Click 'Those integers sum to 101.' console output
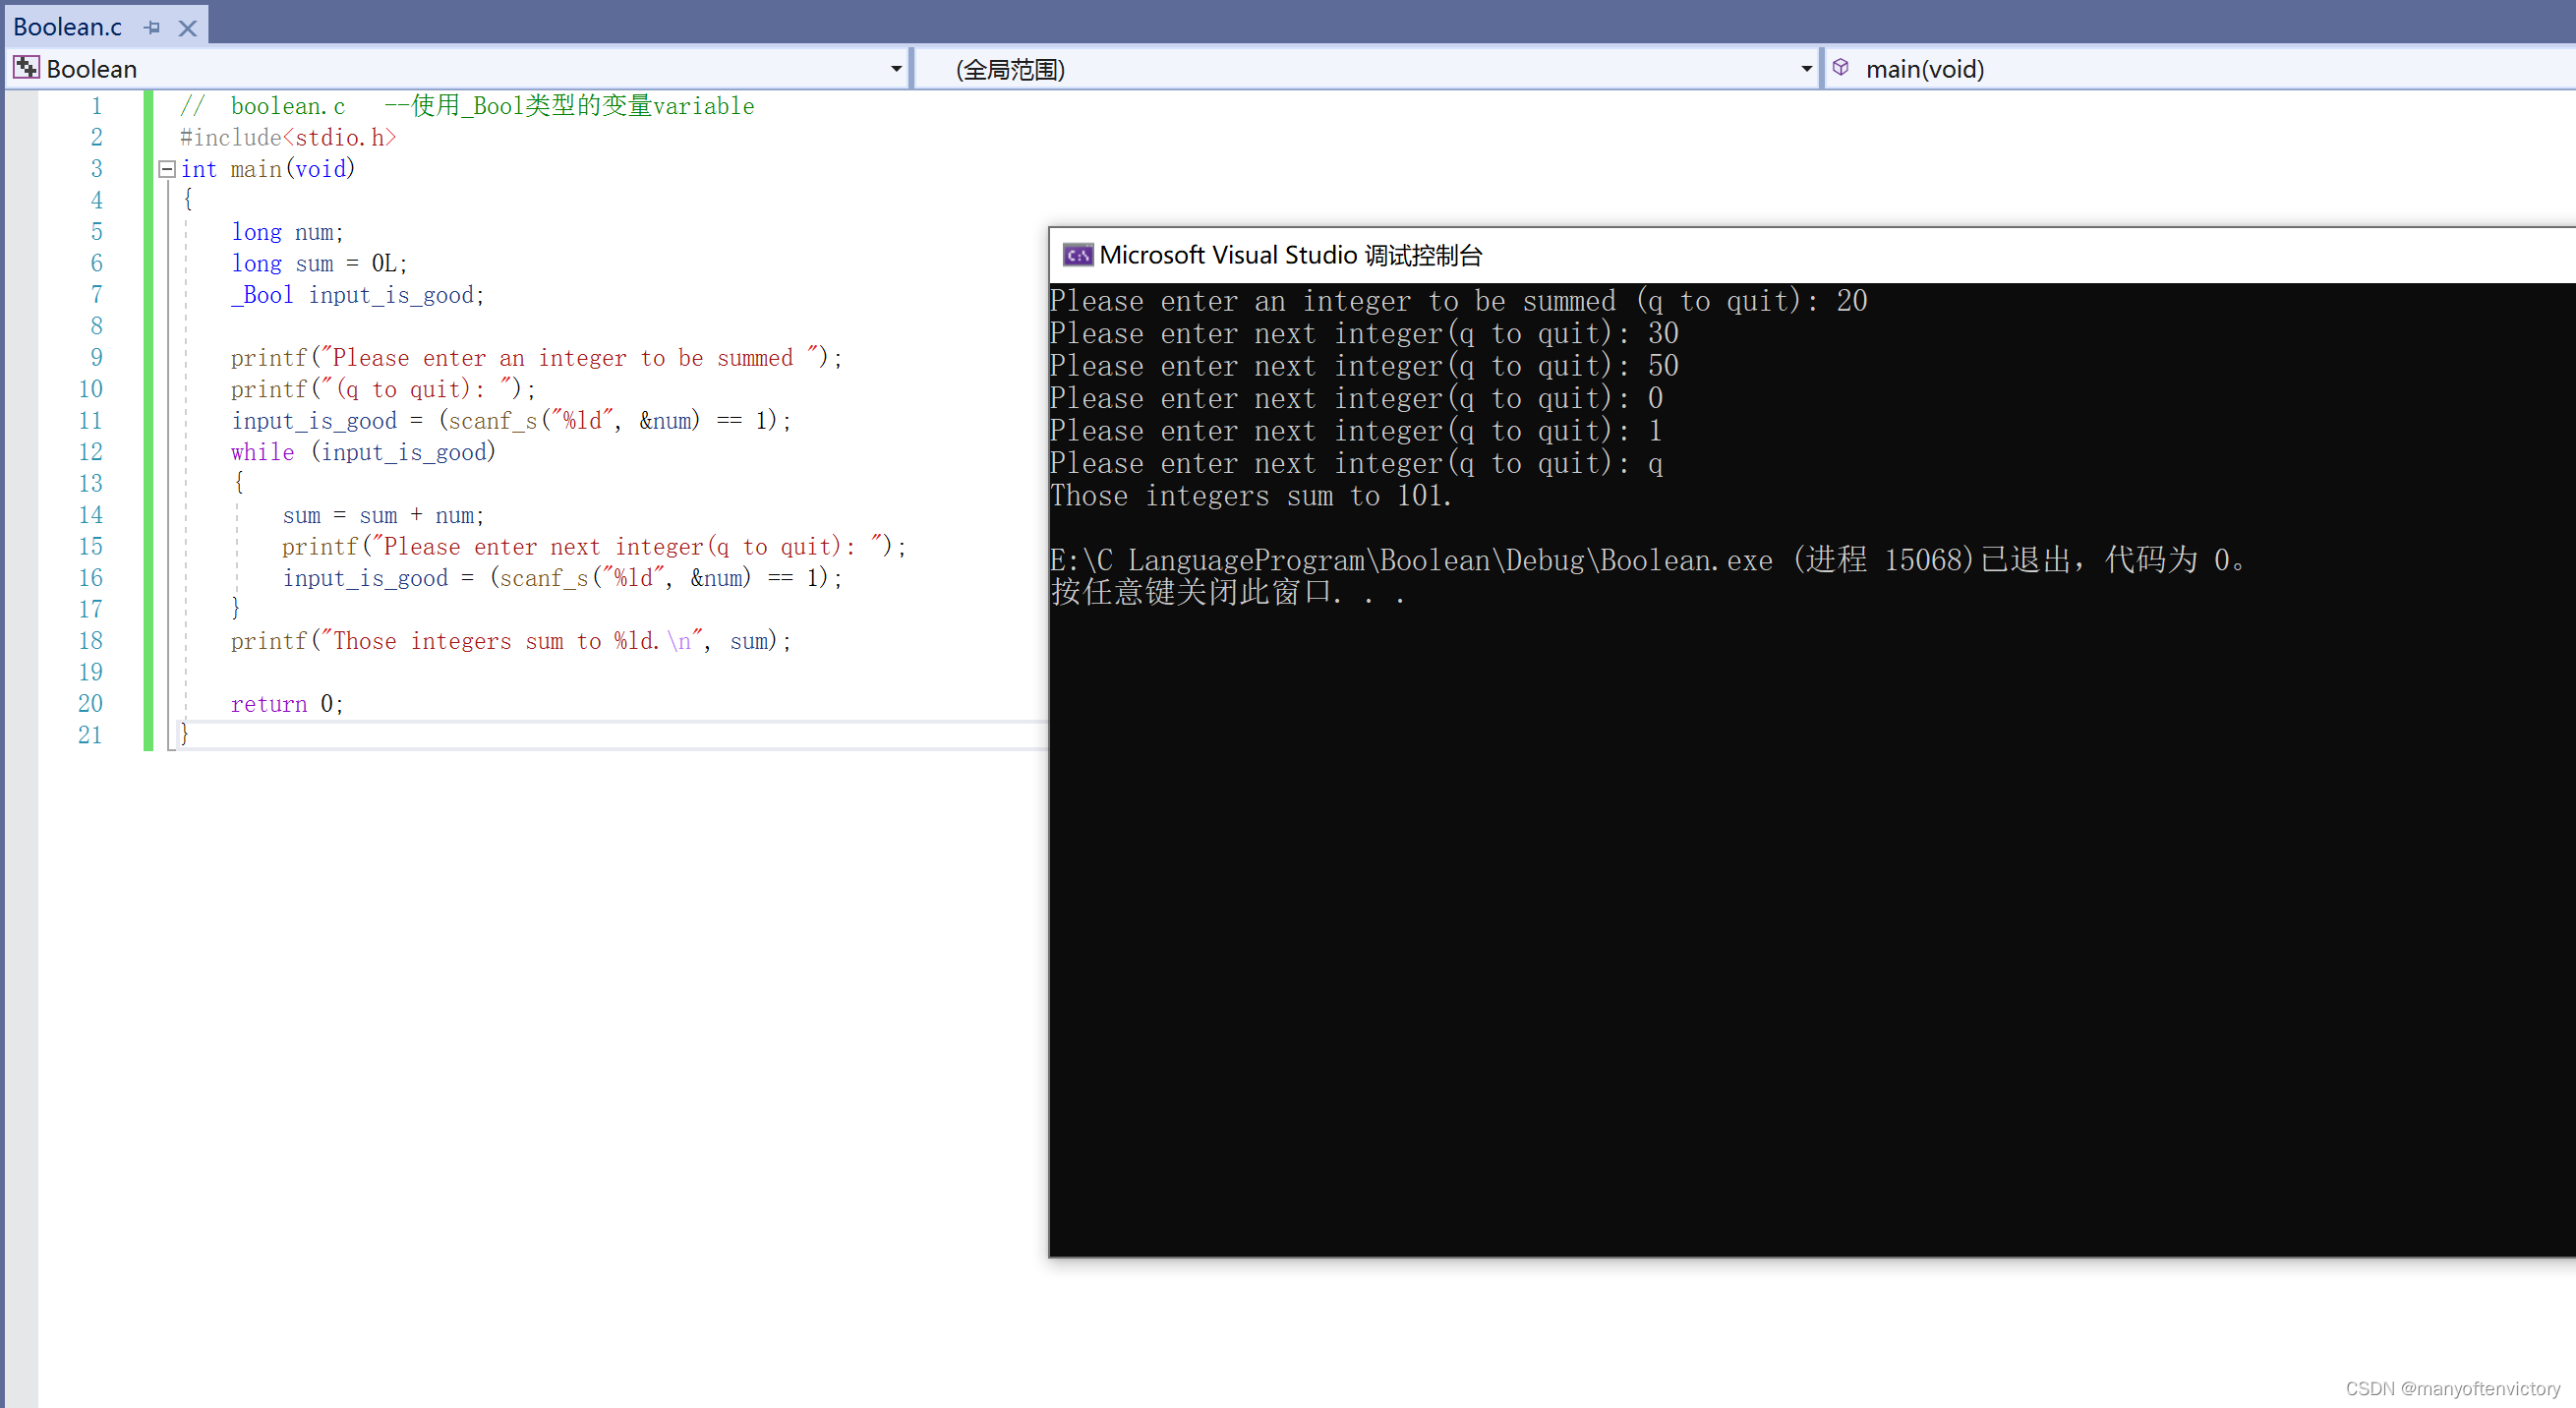 click(1250, 496)
